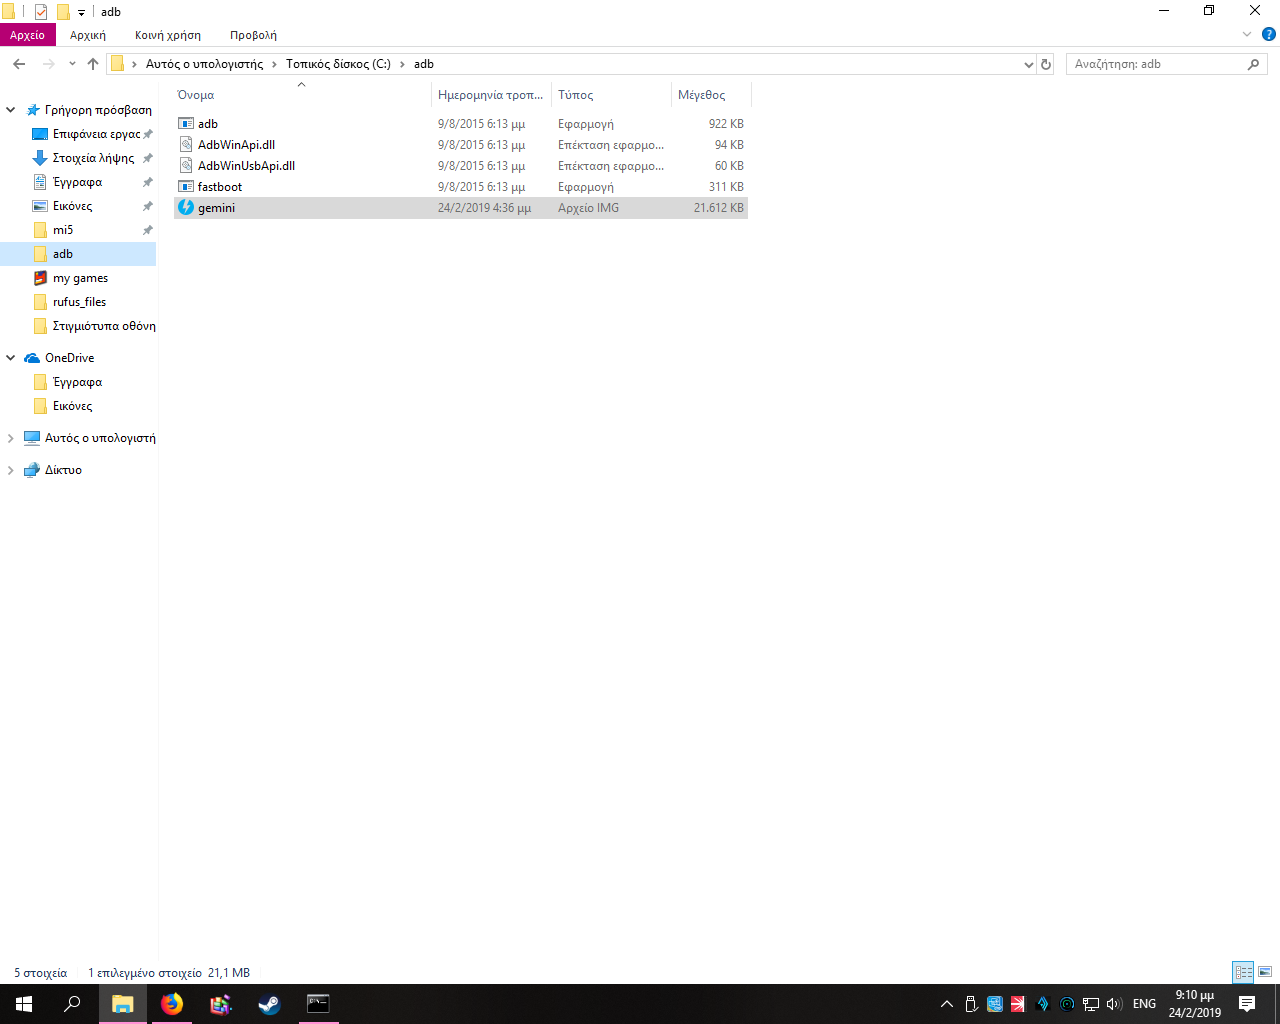Select the fastboot application file

[x=219, y=187]
